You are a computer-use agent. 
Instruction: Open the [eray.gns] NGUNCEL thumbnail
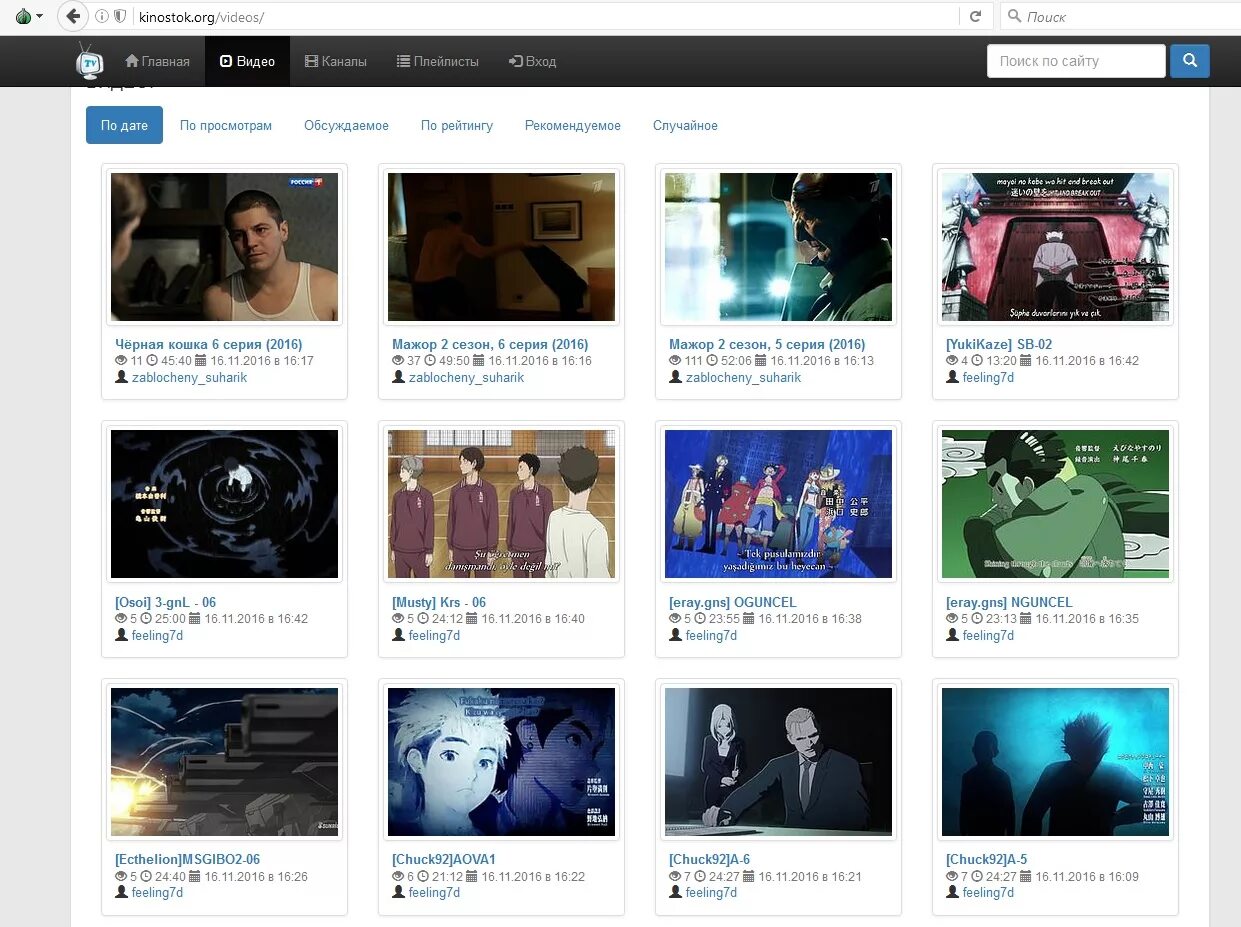click(x=1055, y=504)
